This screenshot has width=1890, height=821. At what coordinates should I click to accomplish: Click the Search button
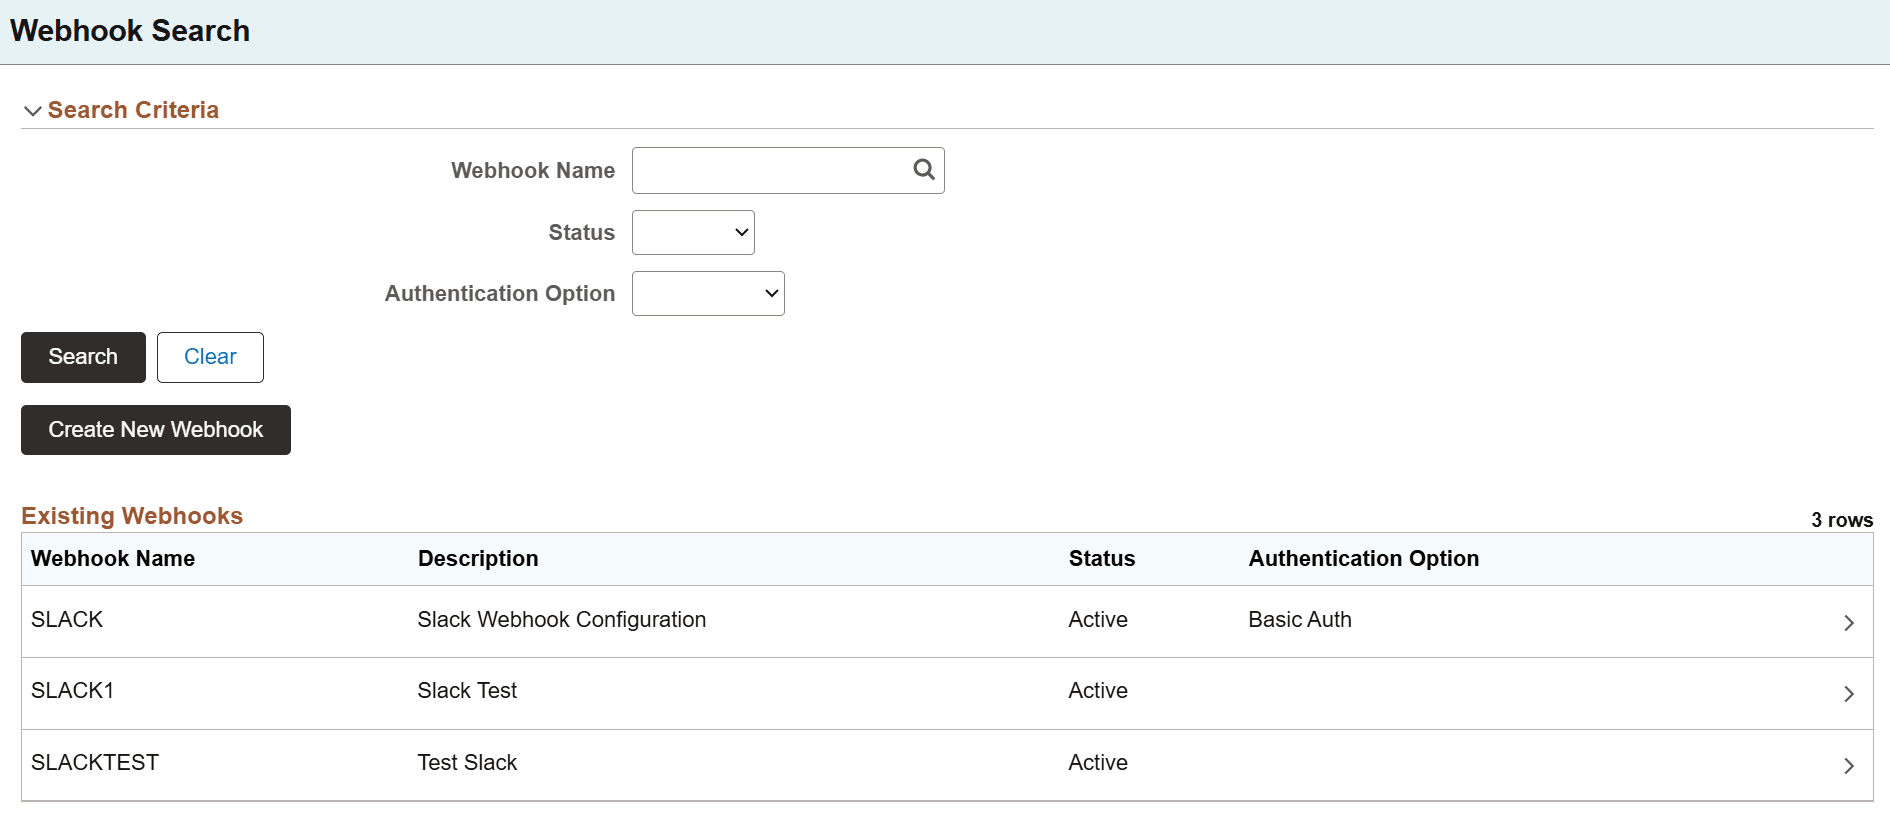coord(83,357)
